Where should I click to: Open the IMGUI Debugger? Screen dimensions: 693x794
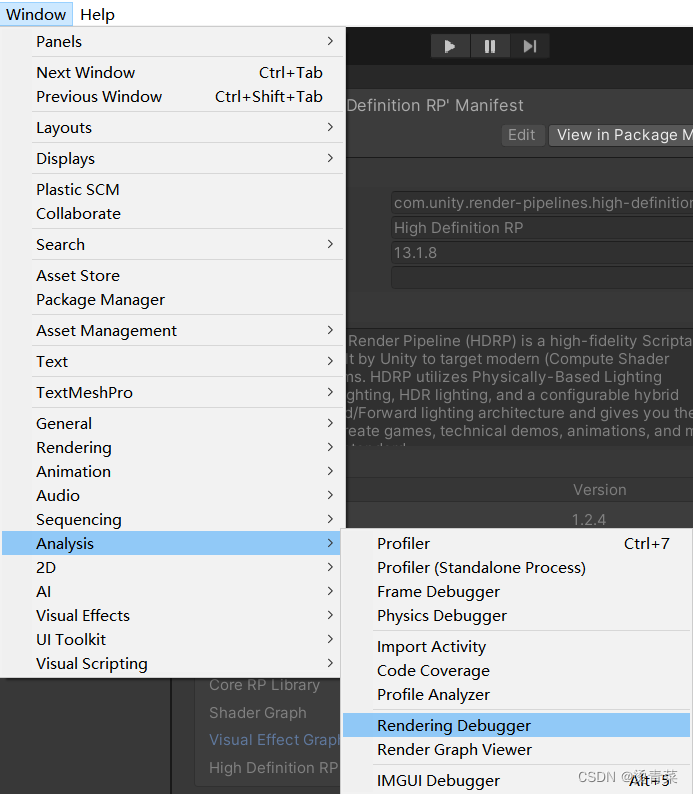click(x=516, y=781)
